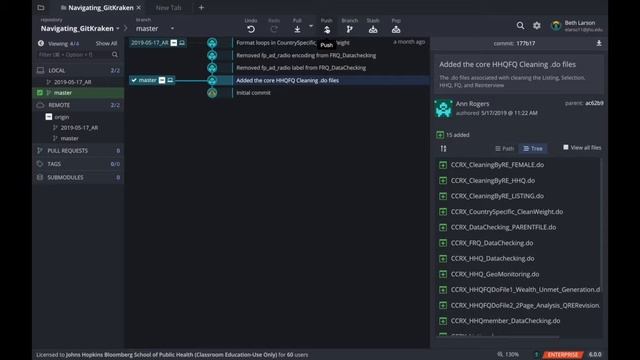Toggle the green master checkout checkbox

click(40, 93)
